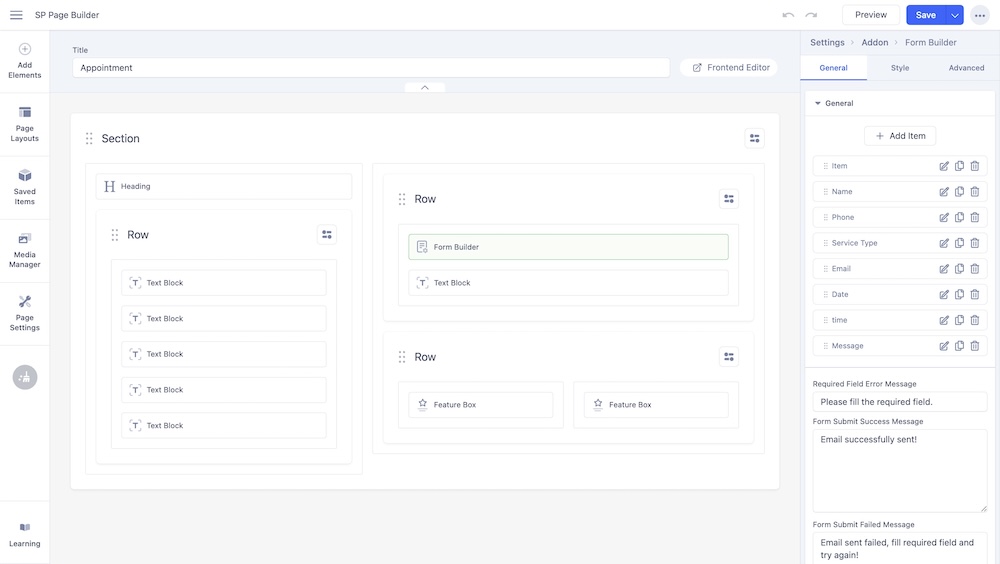Click the Title input field
1000x564 pixels.
(370, 68)
